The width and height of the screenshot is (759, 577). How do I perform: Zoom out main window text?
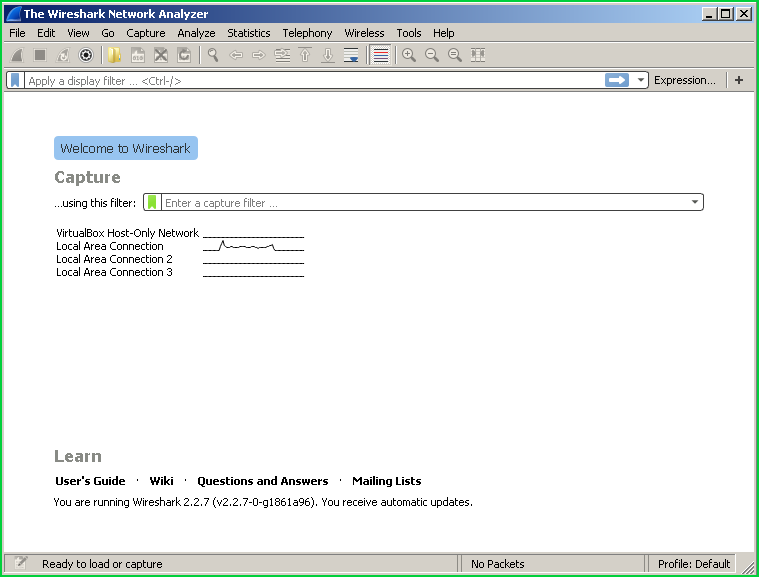point(432,55)
